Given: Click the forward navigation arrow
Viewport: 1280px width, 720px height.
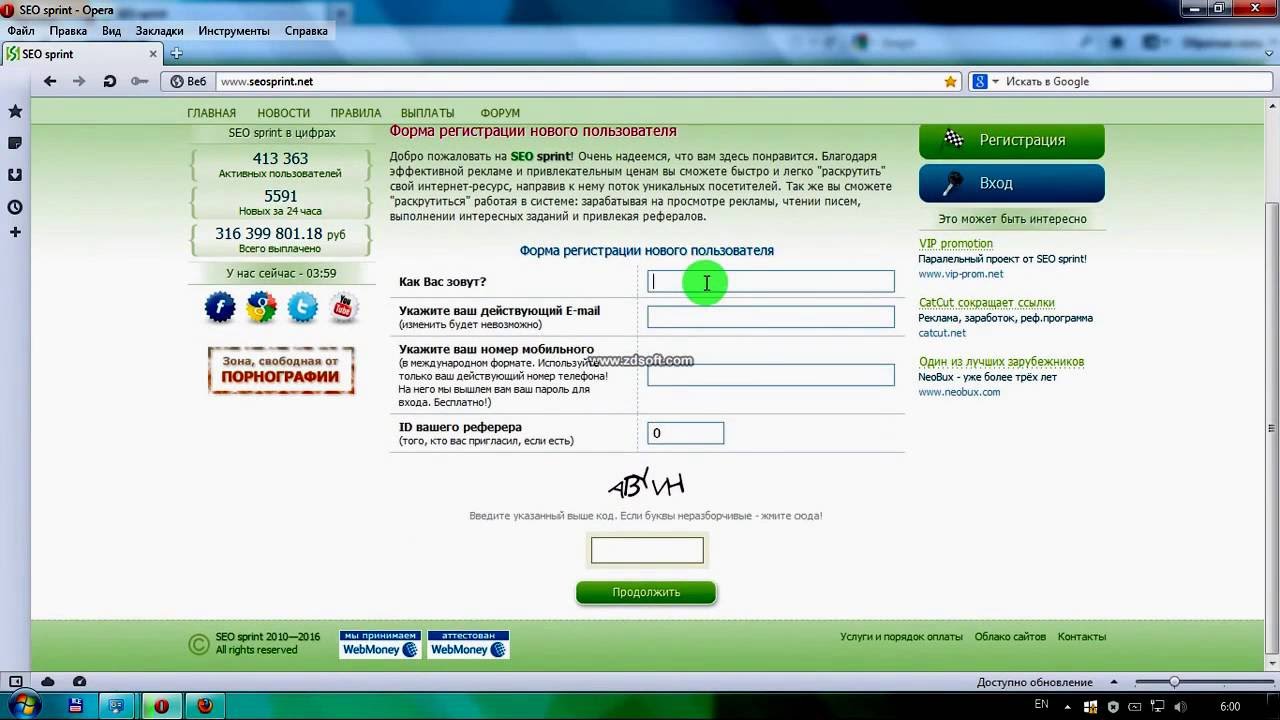Looking at the screenshot, I should coord(79,82).
